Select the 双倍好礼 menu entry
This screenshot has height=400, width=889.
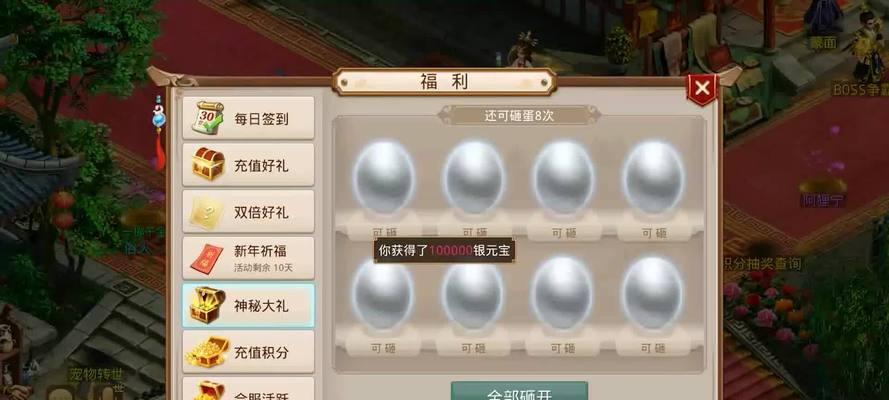[x=248, y=211]
